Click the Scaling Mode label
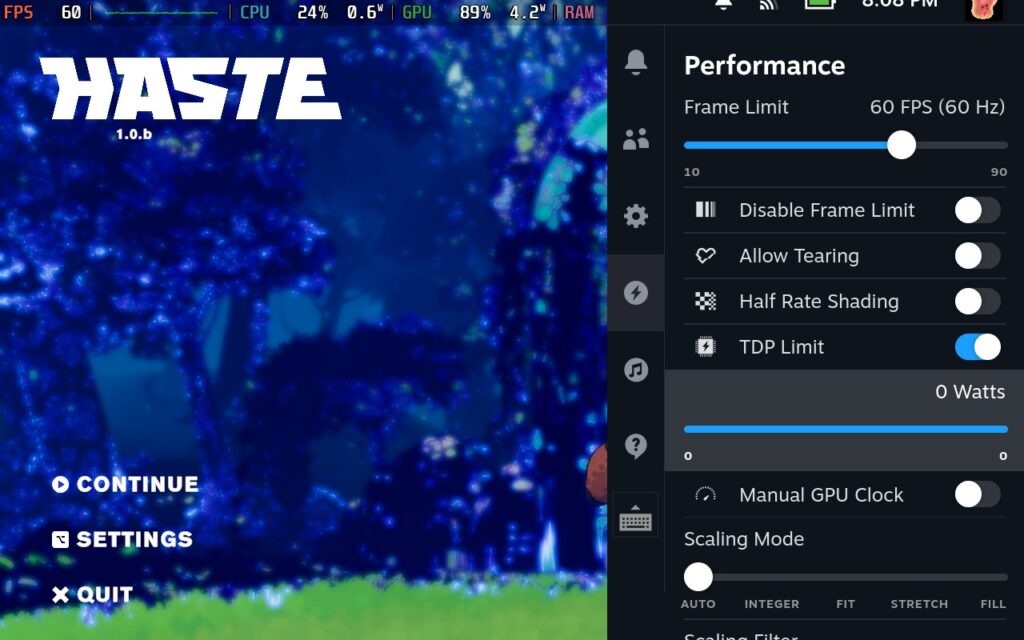1024x640 pixels. 744,539
